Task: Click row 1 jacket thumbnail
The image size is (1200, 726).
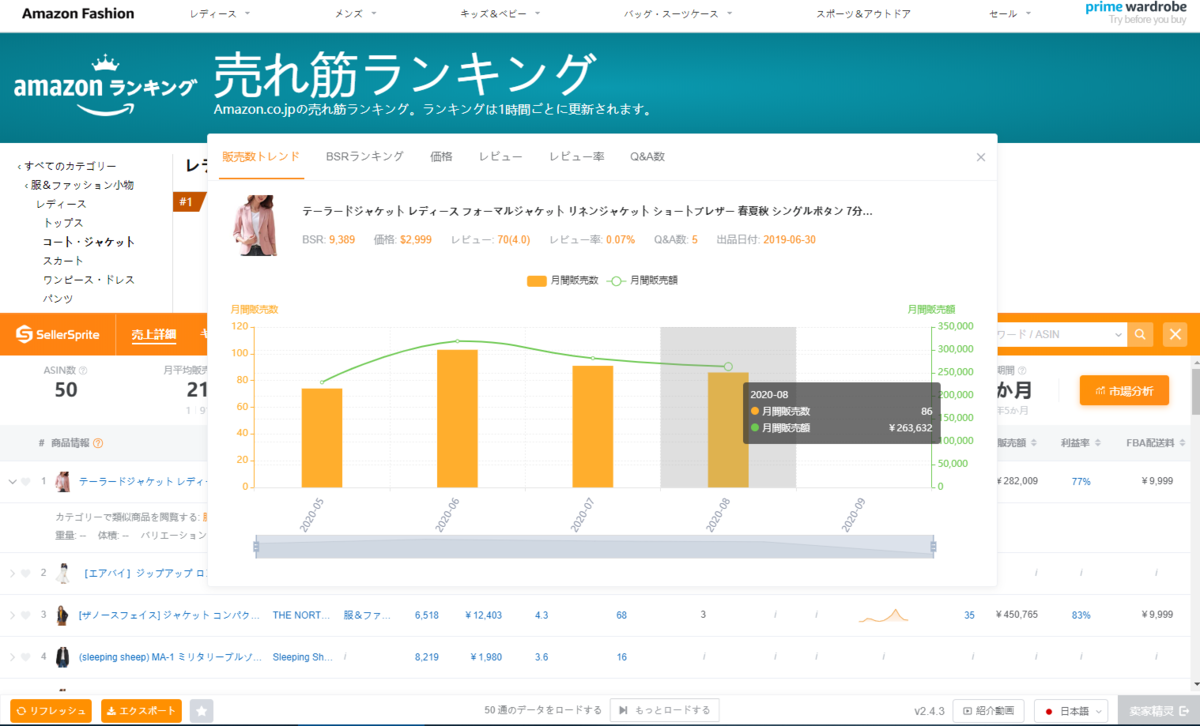Action: (x=63, y=482)
